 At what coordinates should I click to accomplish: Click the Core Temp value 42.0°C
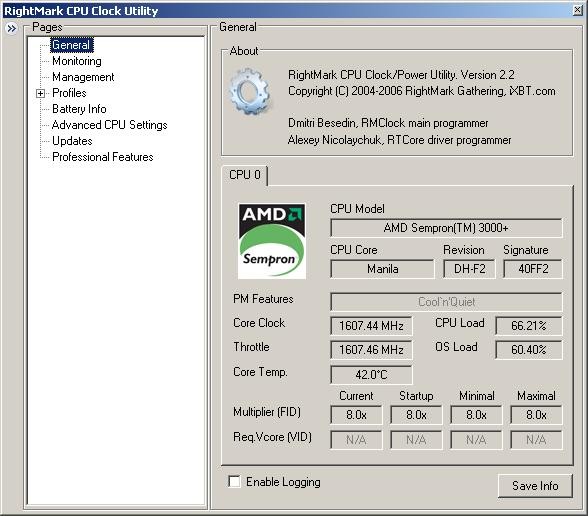click(371, 375)
